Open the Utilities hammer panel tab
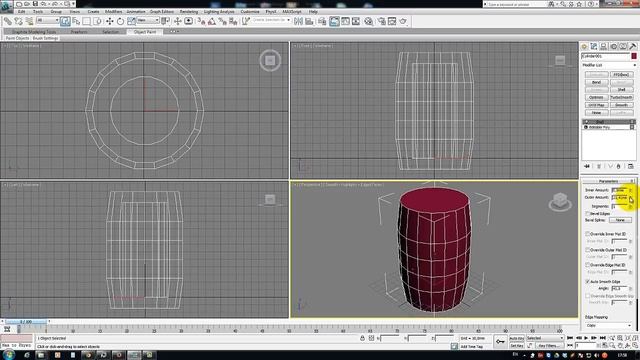Viewport: 640px width, 360px height. pos(633,47)
